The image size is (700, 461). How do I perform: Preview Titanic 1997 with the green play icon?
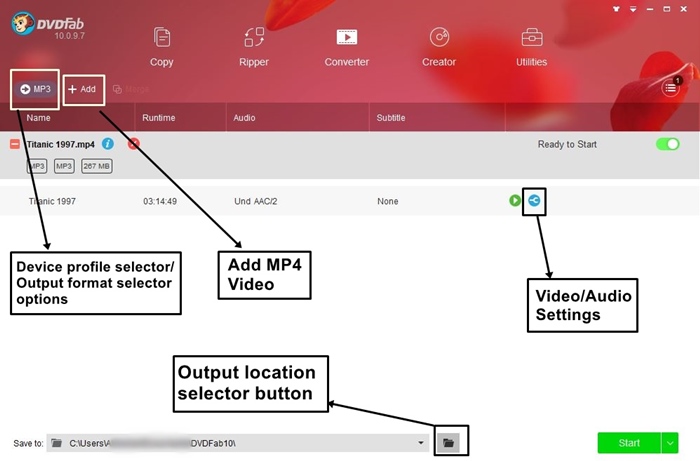pos(515,200)
